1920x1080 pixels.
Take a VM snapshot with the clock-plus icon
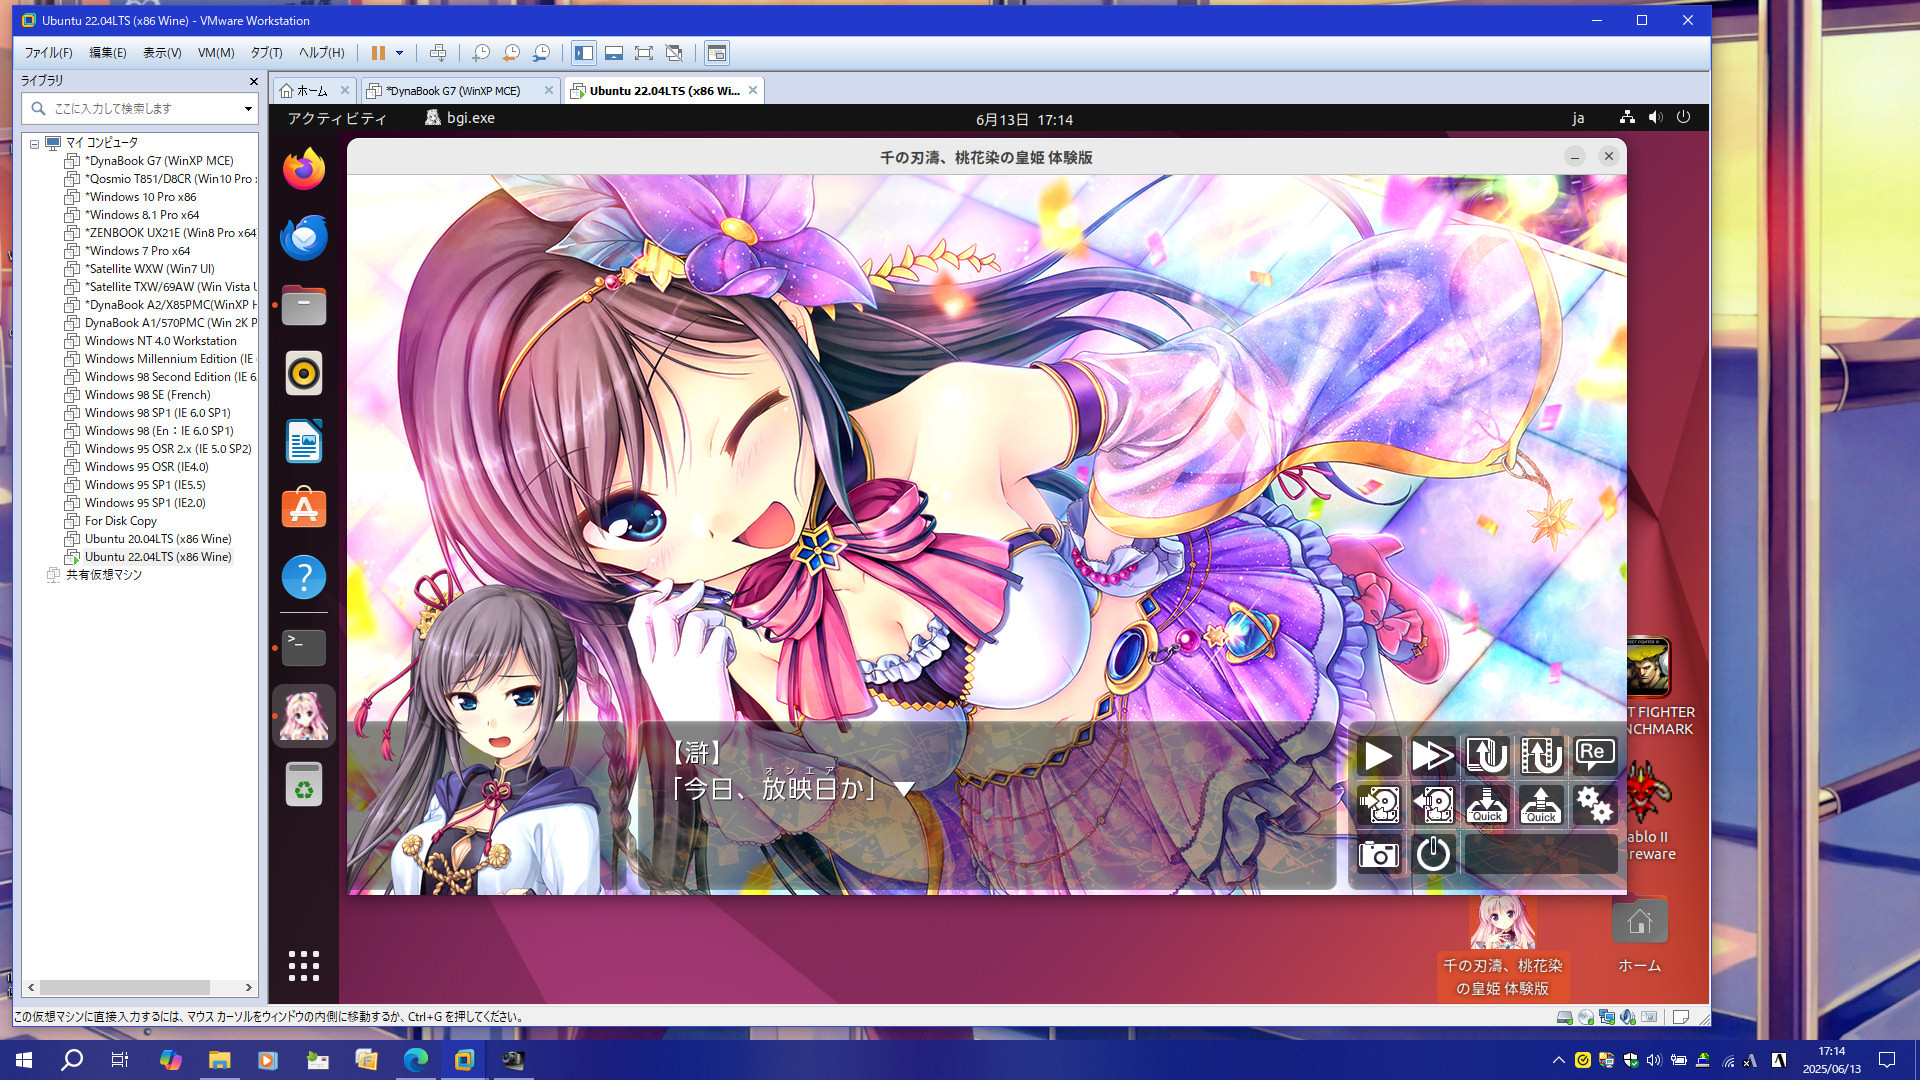(481, 53)
